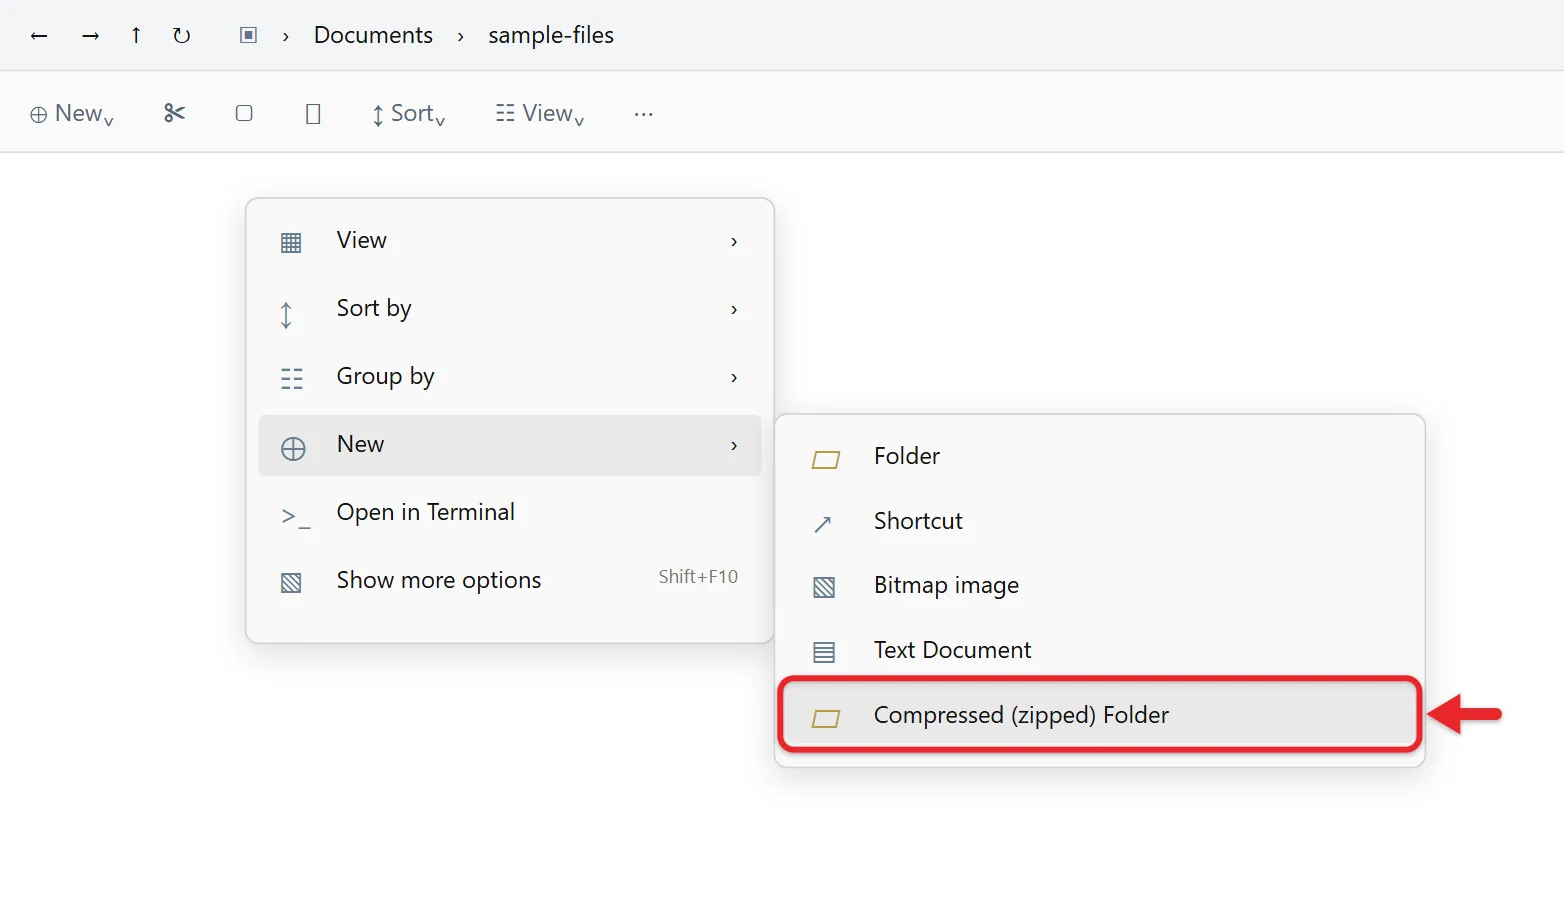Screen dimensions: 1564x918
Task: Create a new Shortcut
Action: coord(1100,522)
